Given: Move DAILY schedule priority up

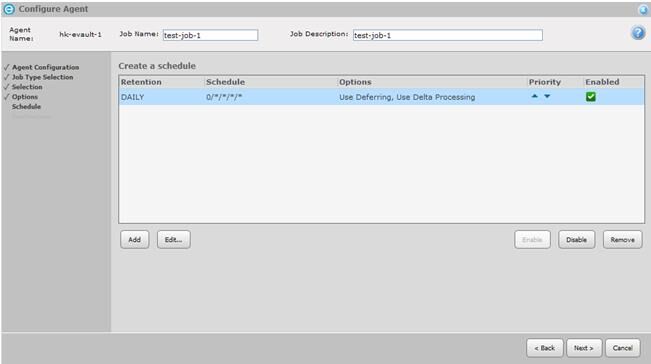Looking at the screenshot, I should click(535, 96).
